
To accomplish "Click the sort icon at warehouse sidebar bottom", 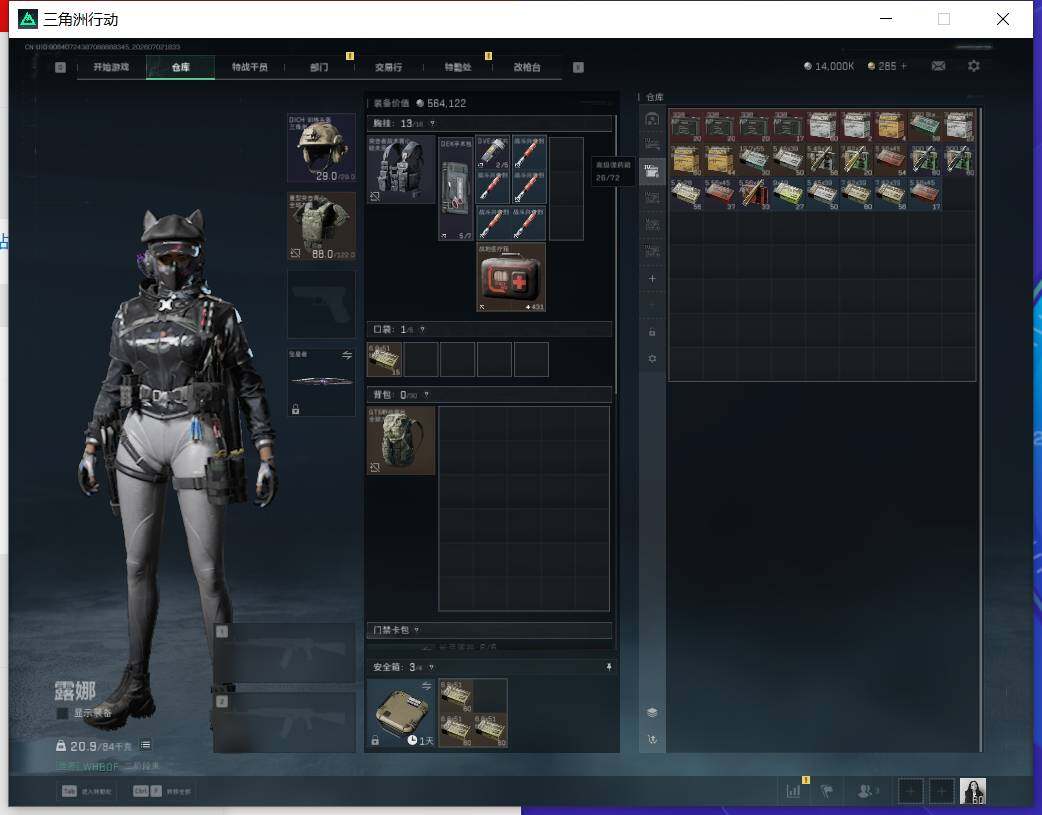I will 652,739.
